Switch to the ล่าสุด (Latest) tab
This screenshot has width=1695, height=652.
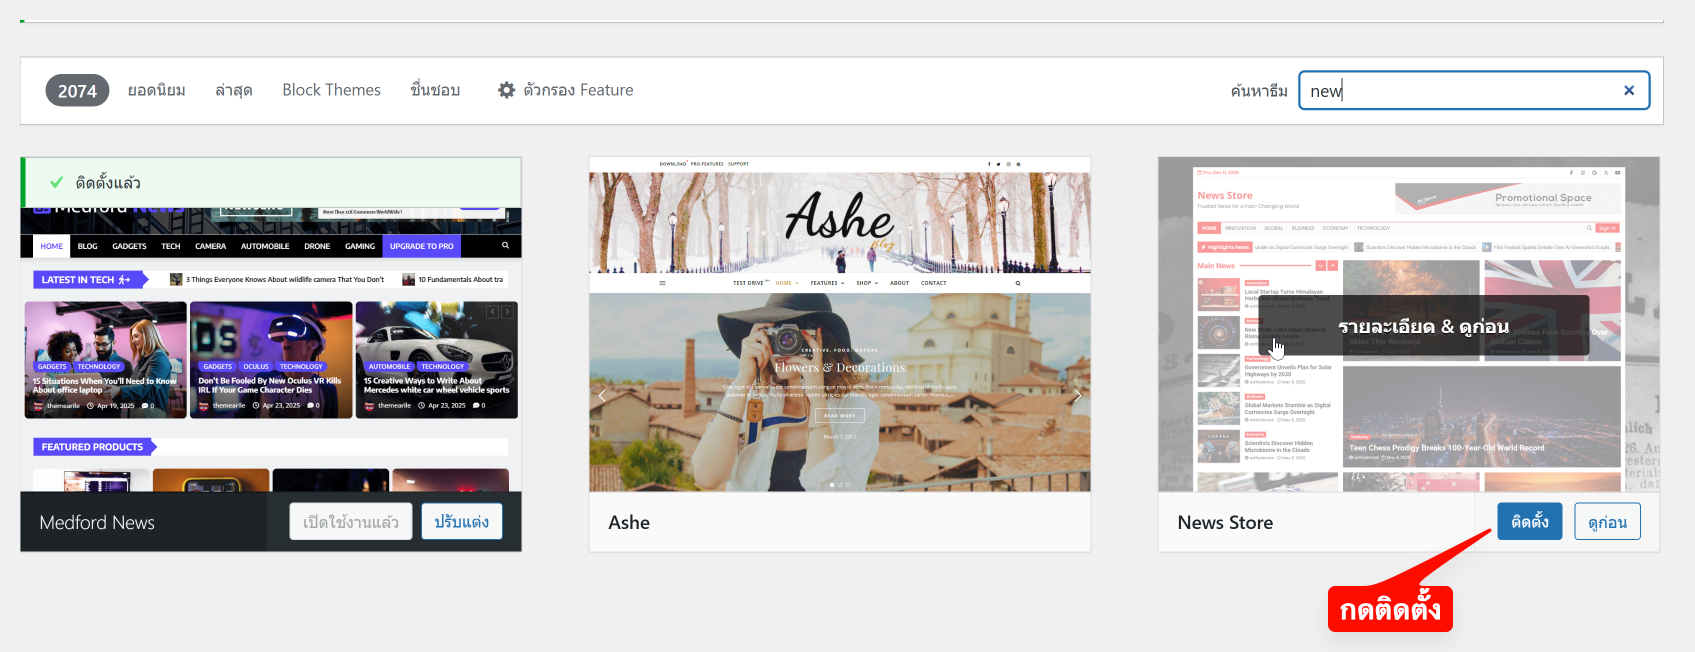click(x=233, y=90)
